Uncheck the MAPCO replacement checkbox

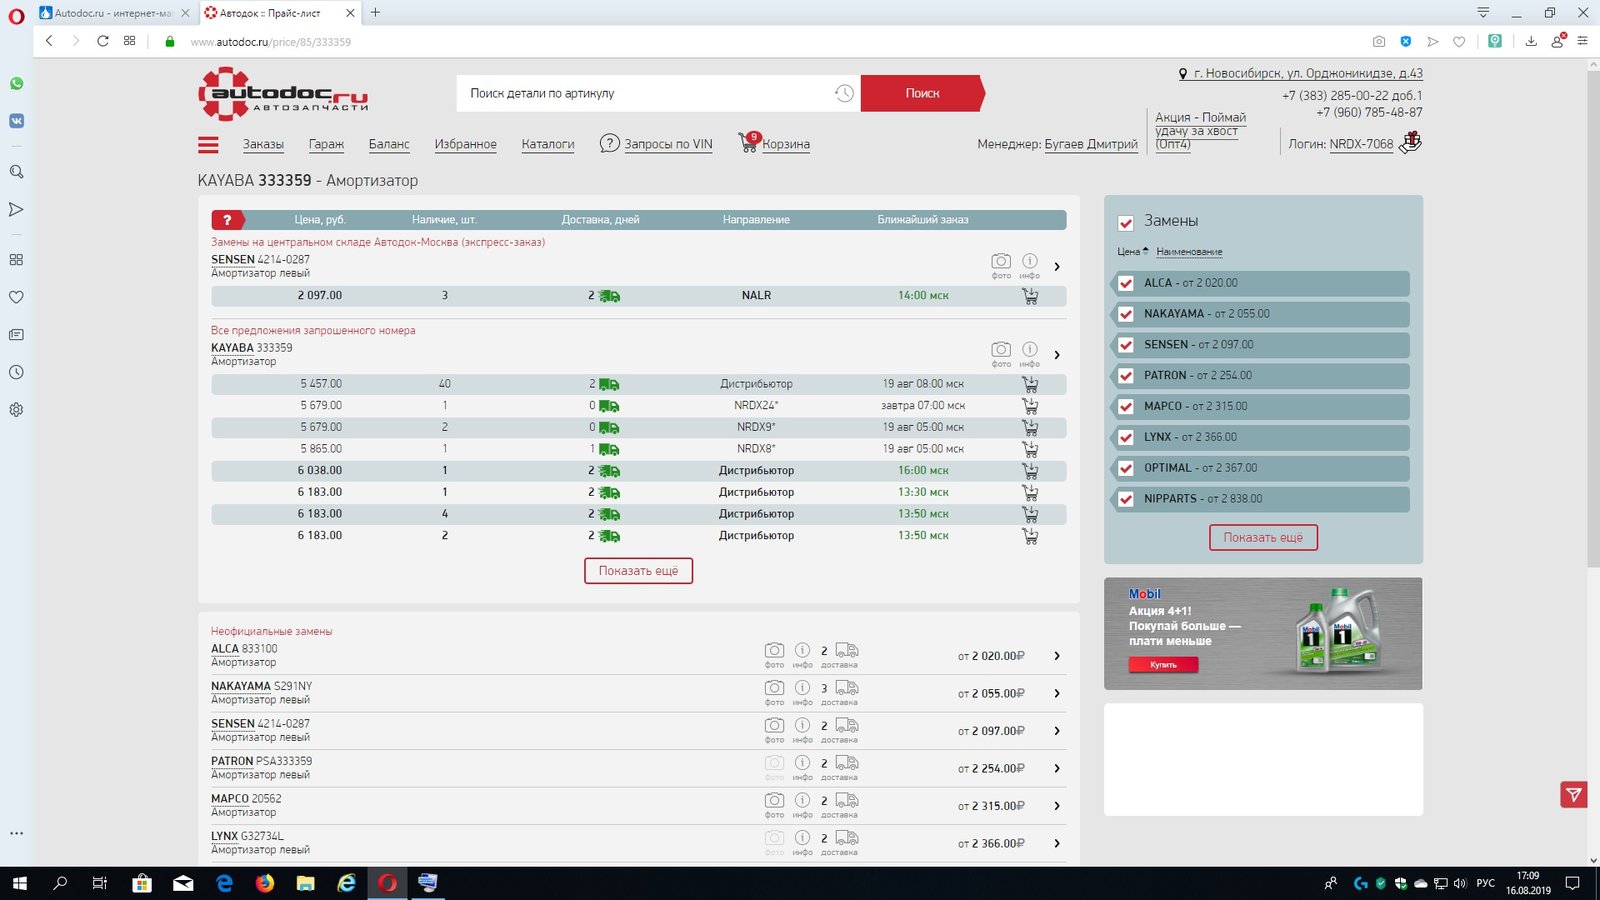coord(1126,407)
